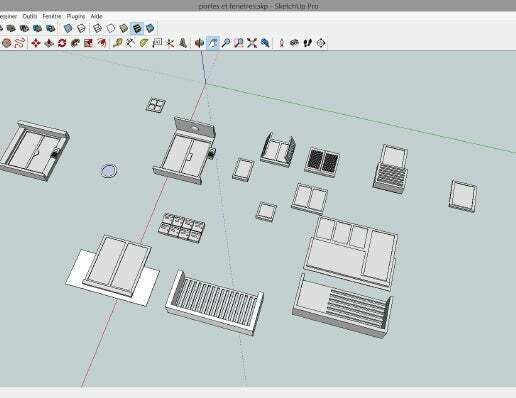Click the eight-pane window grid model
The width and height of the screenshot is (516, 398).
(182, 228)
